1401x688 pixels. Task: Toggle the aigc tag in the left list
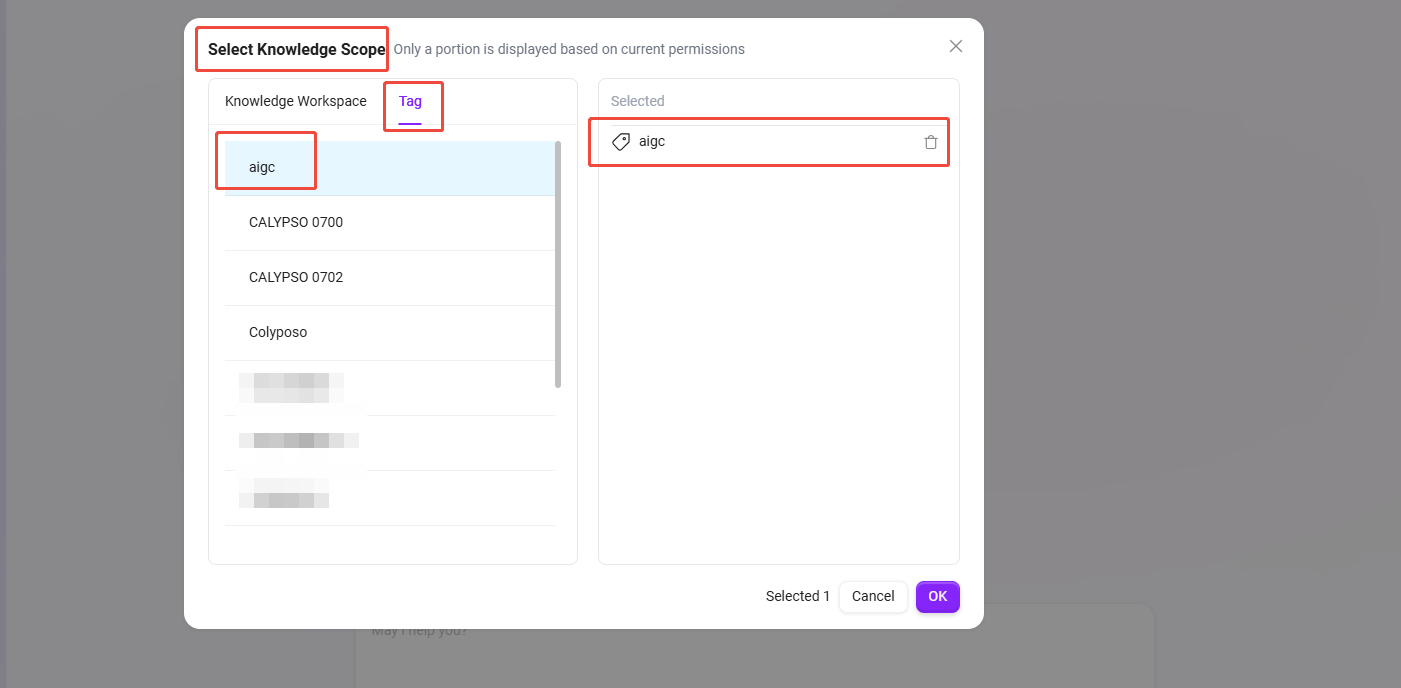(x=262, y=167)
